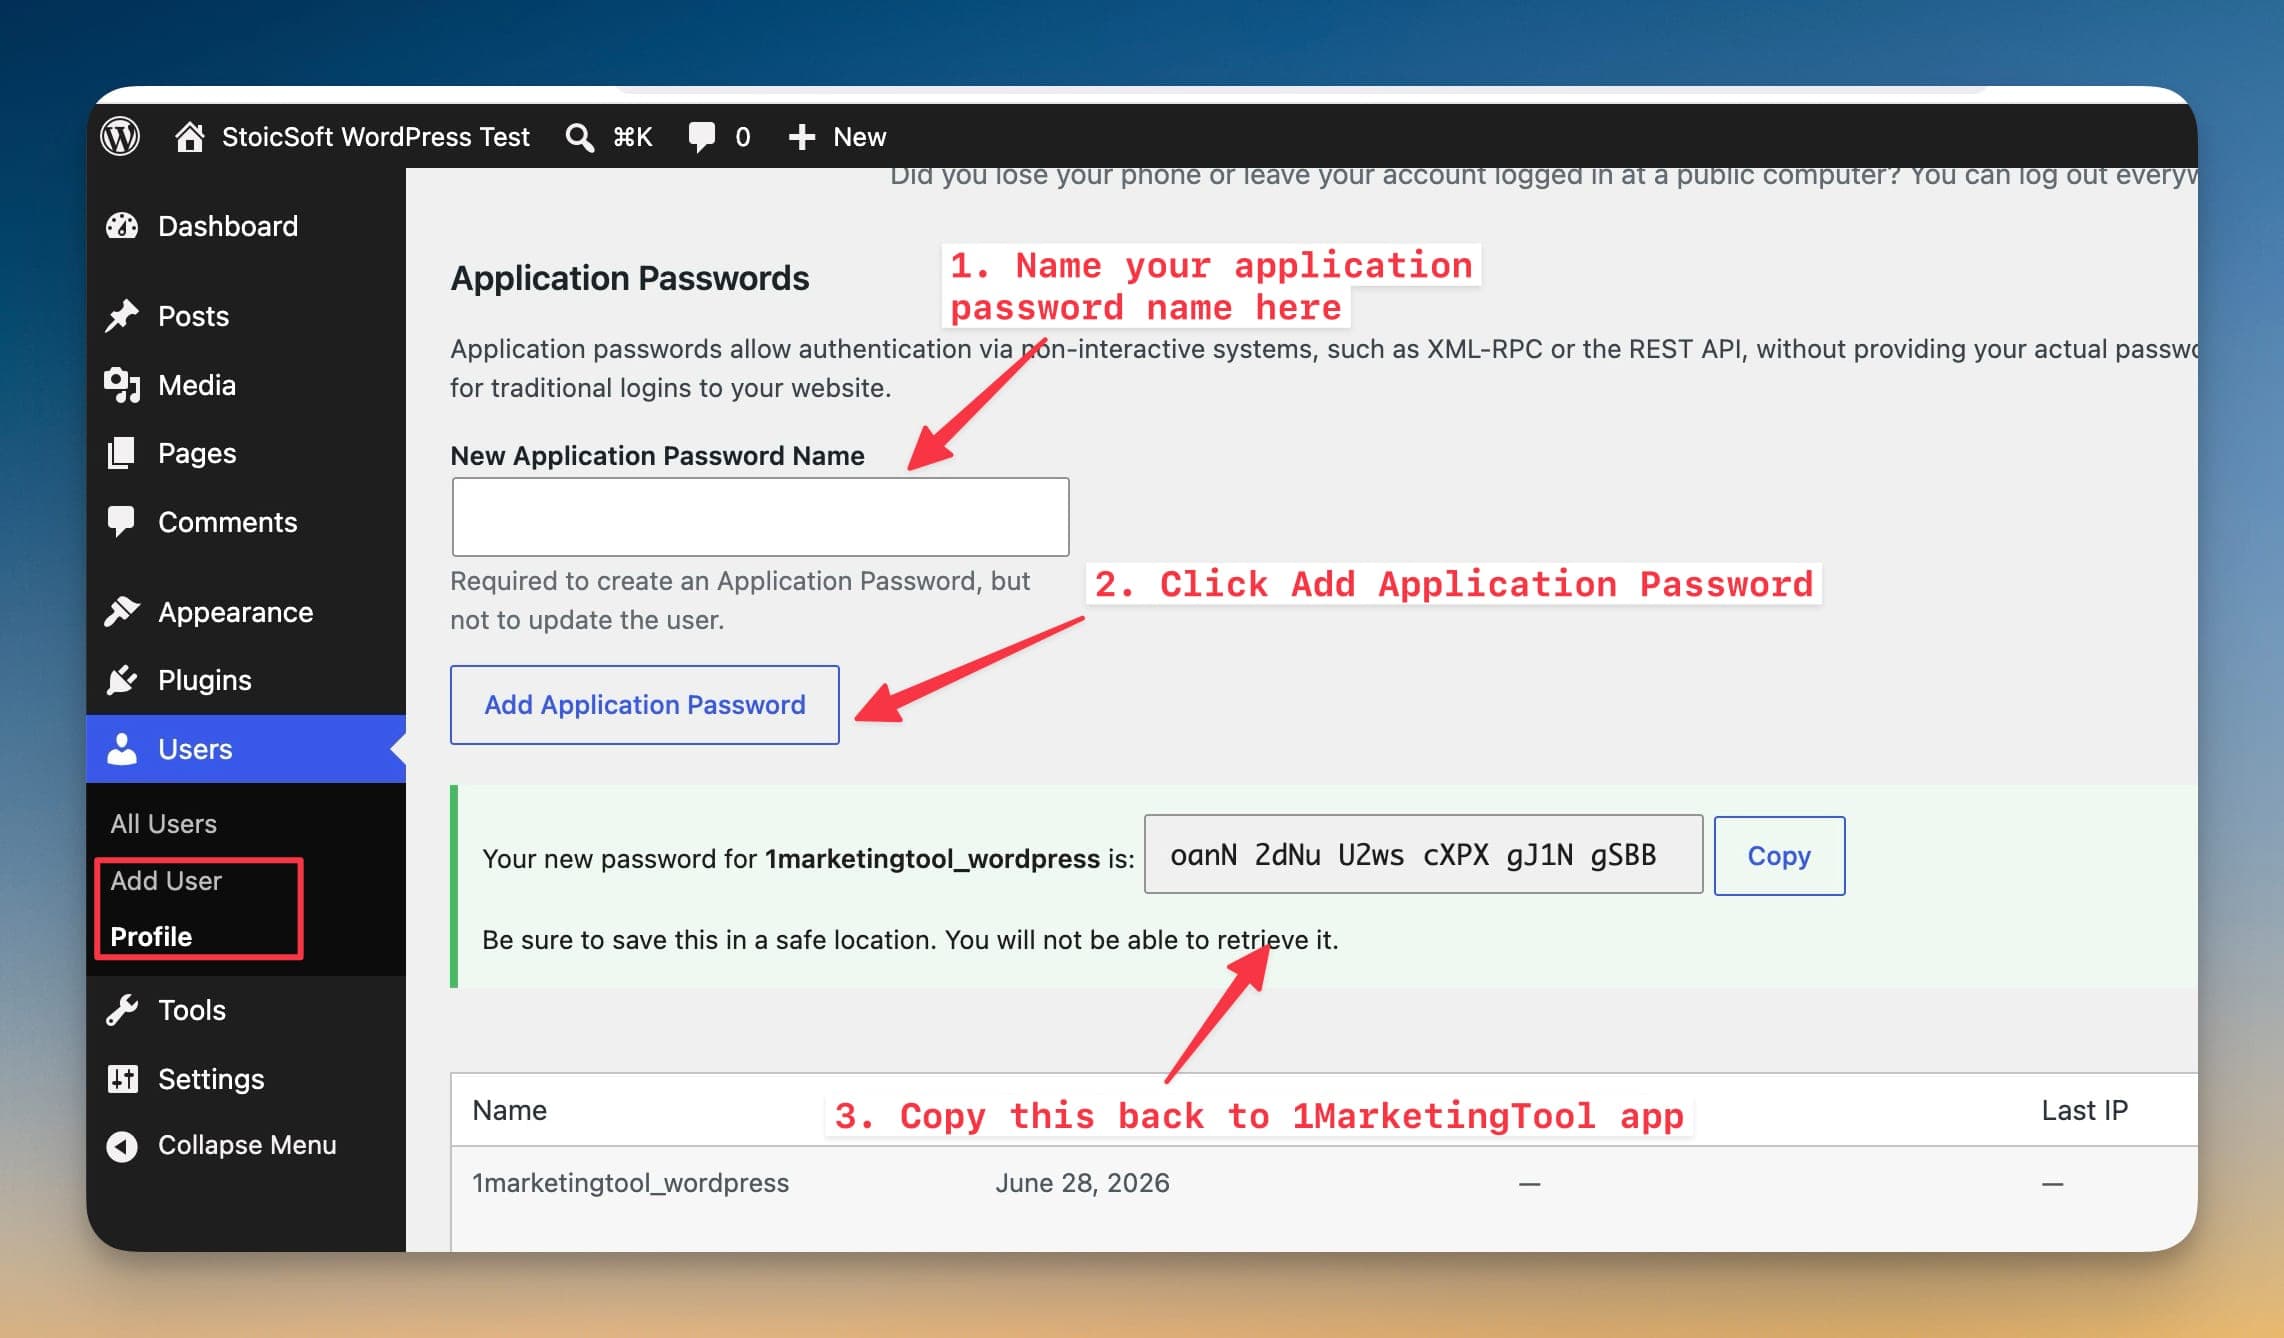Collapse the sidebar via Collapse Menu label

[x=247, y=1145]
